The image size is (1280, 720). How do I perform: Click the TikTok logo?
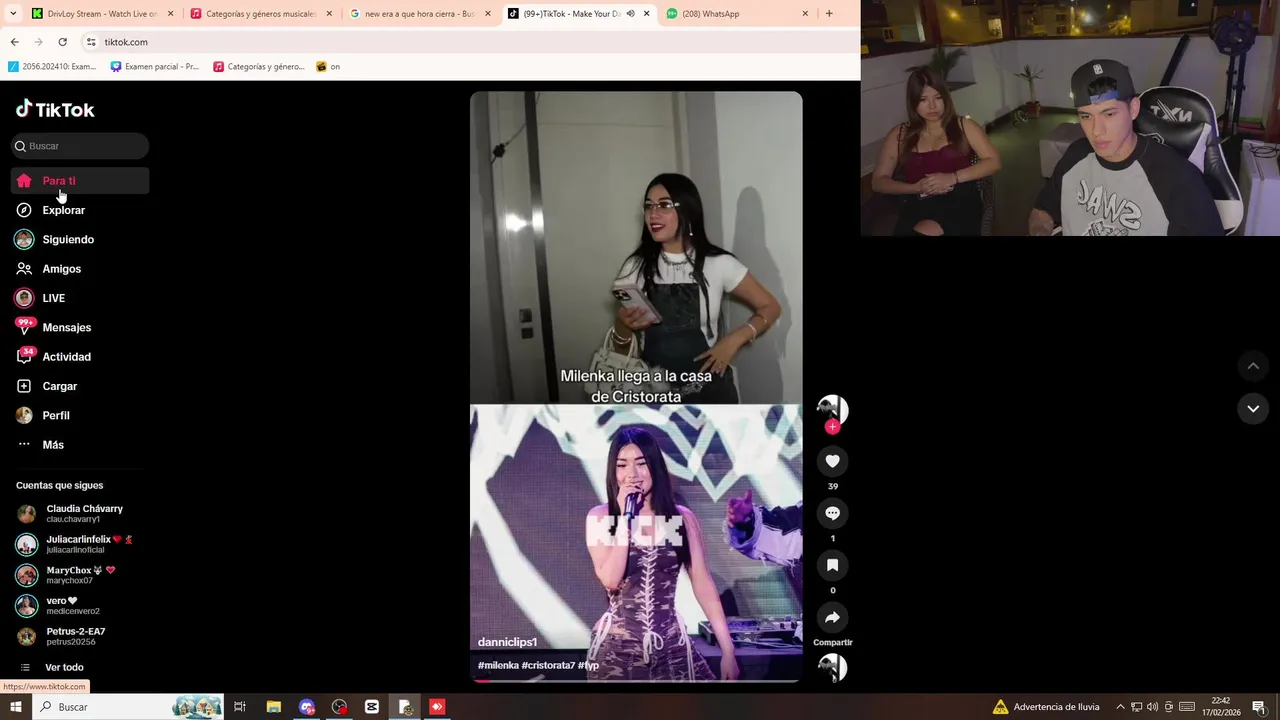point(55,109)
